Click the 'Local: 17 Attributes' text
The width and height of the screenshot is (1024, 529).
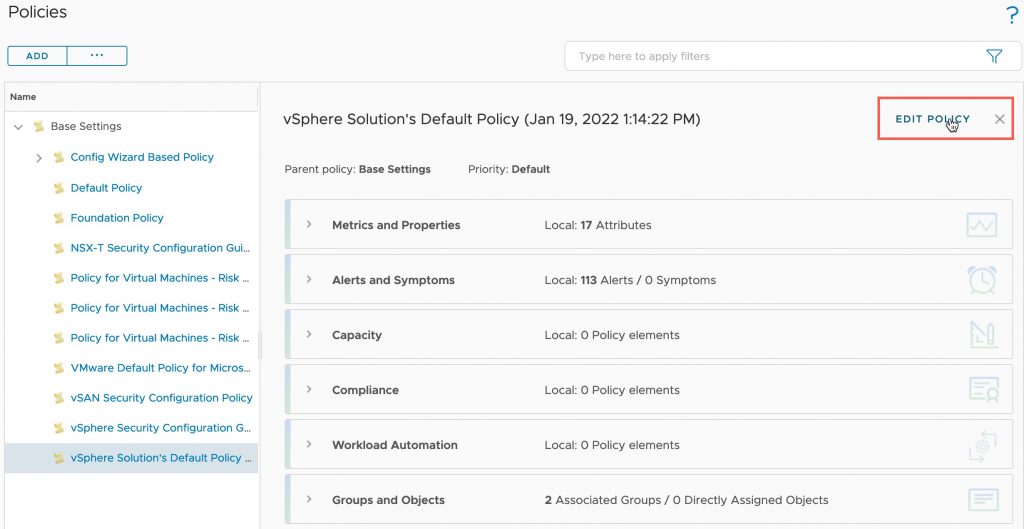click(598, 225)
